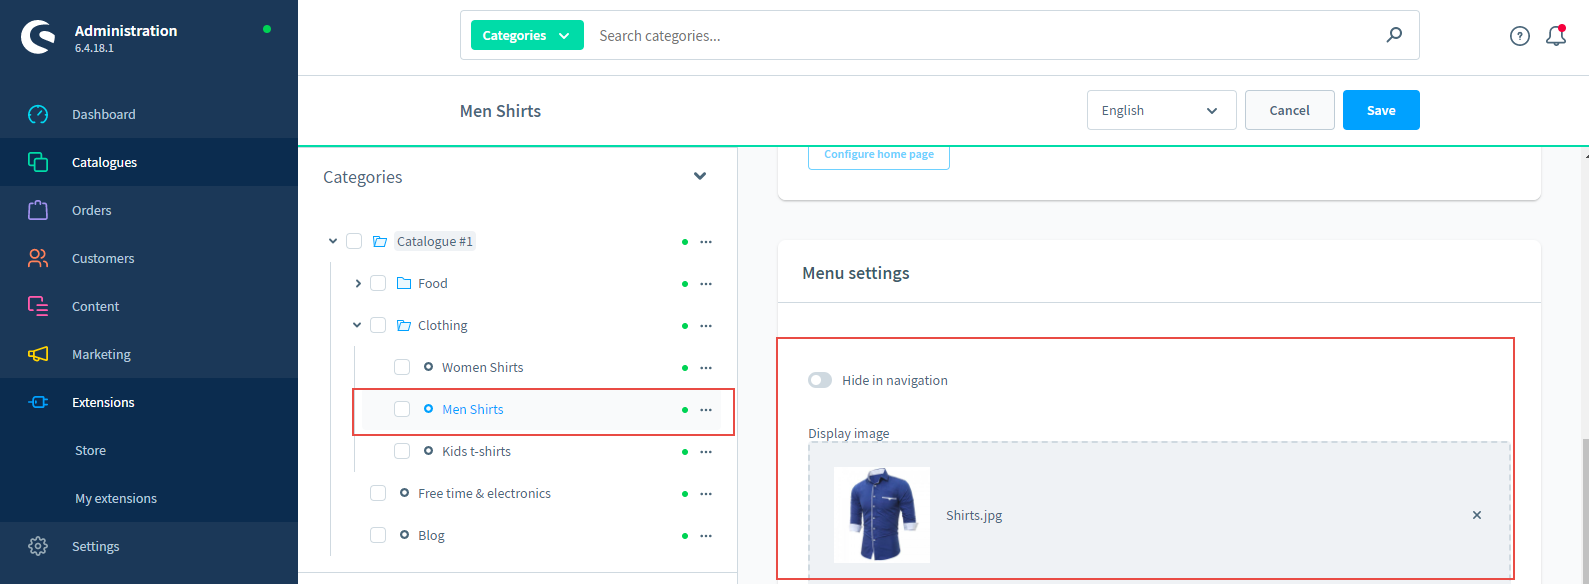Image resolution: width=1589 pixels, height=584 pixels.
Task: Click the Shopware logo icon
Action: pyautogui.click(x=38, y=37)
